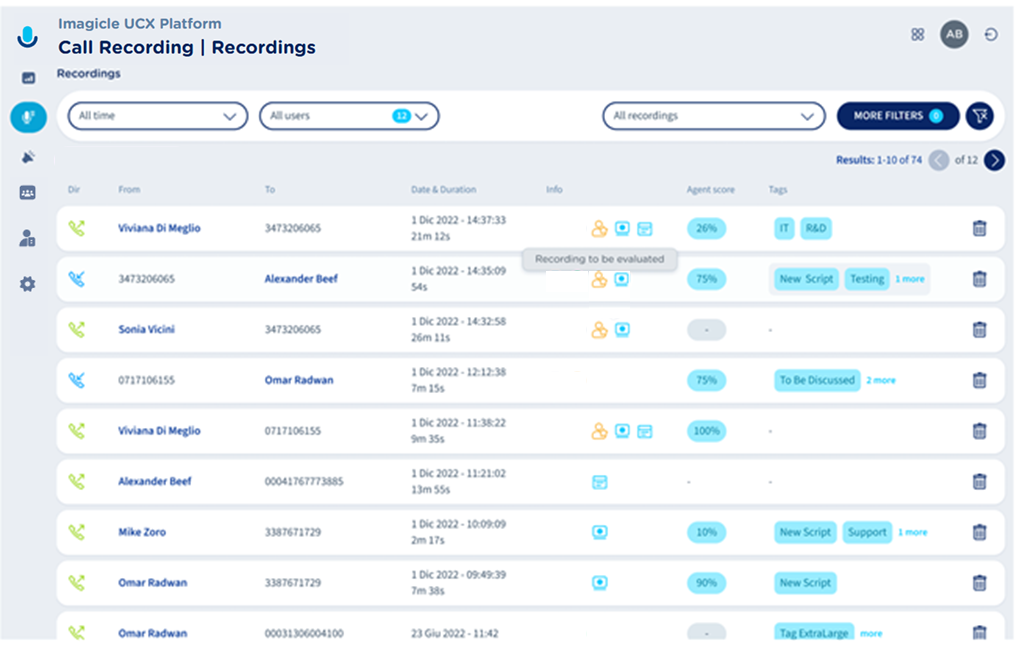Click the clear filters funnel icon

pos(979,116)
